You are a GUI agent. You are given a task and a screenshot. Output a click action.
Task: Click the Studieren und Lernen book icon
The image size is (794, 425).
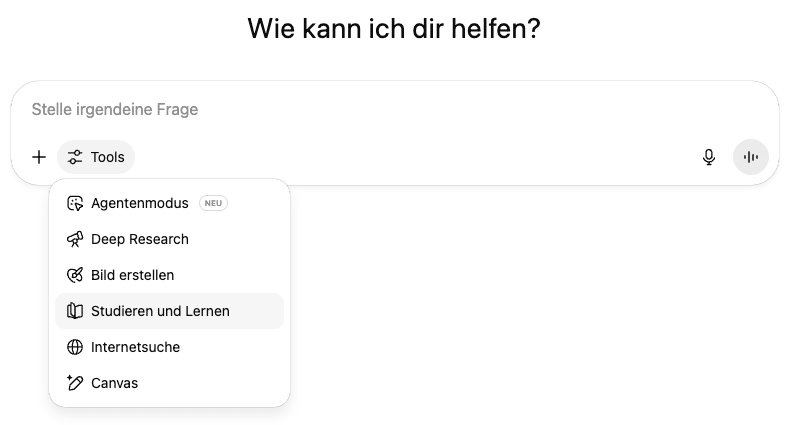pyautogui.click(x=75, y=311)
